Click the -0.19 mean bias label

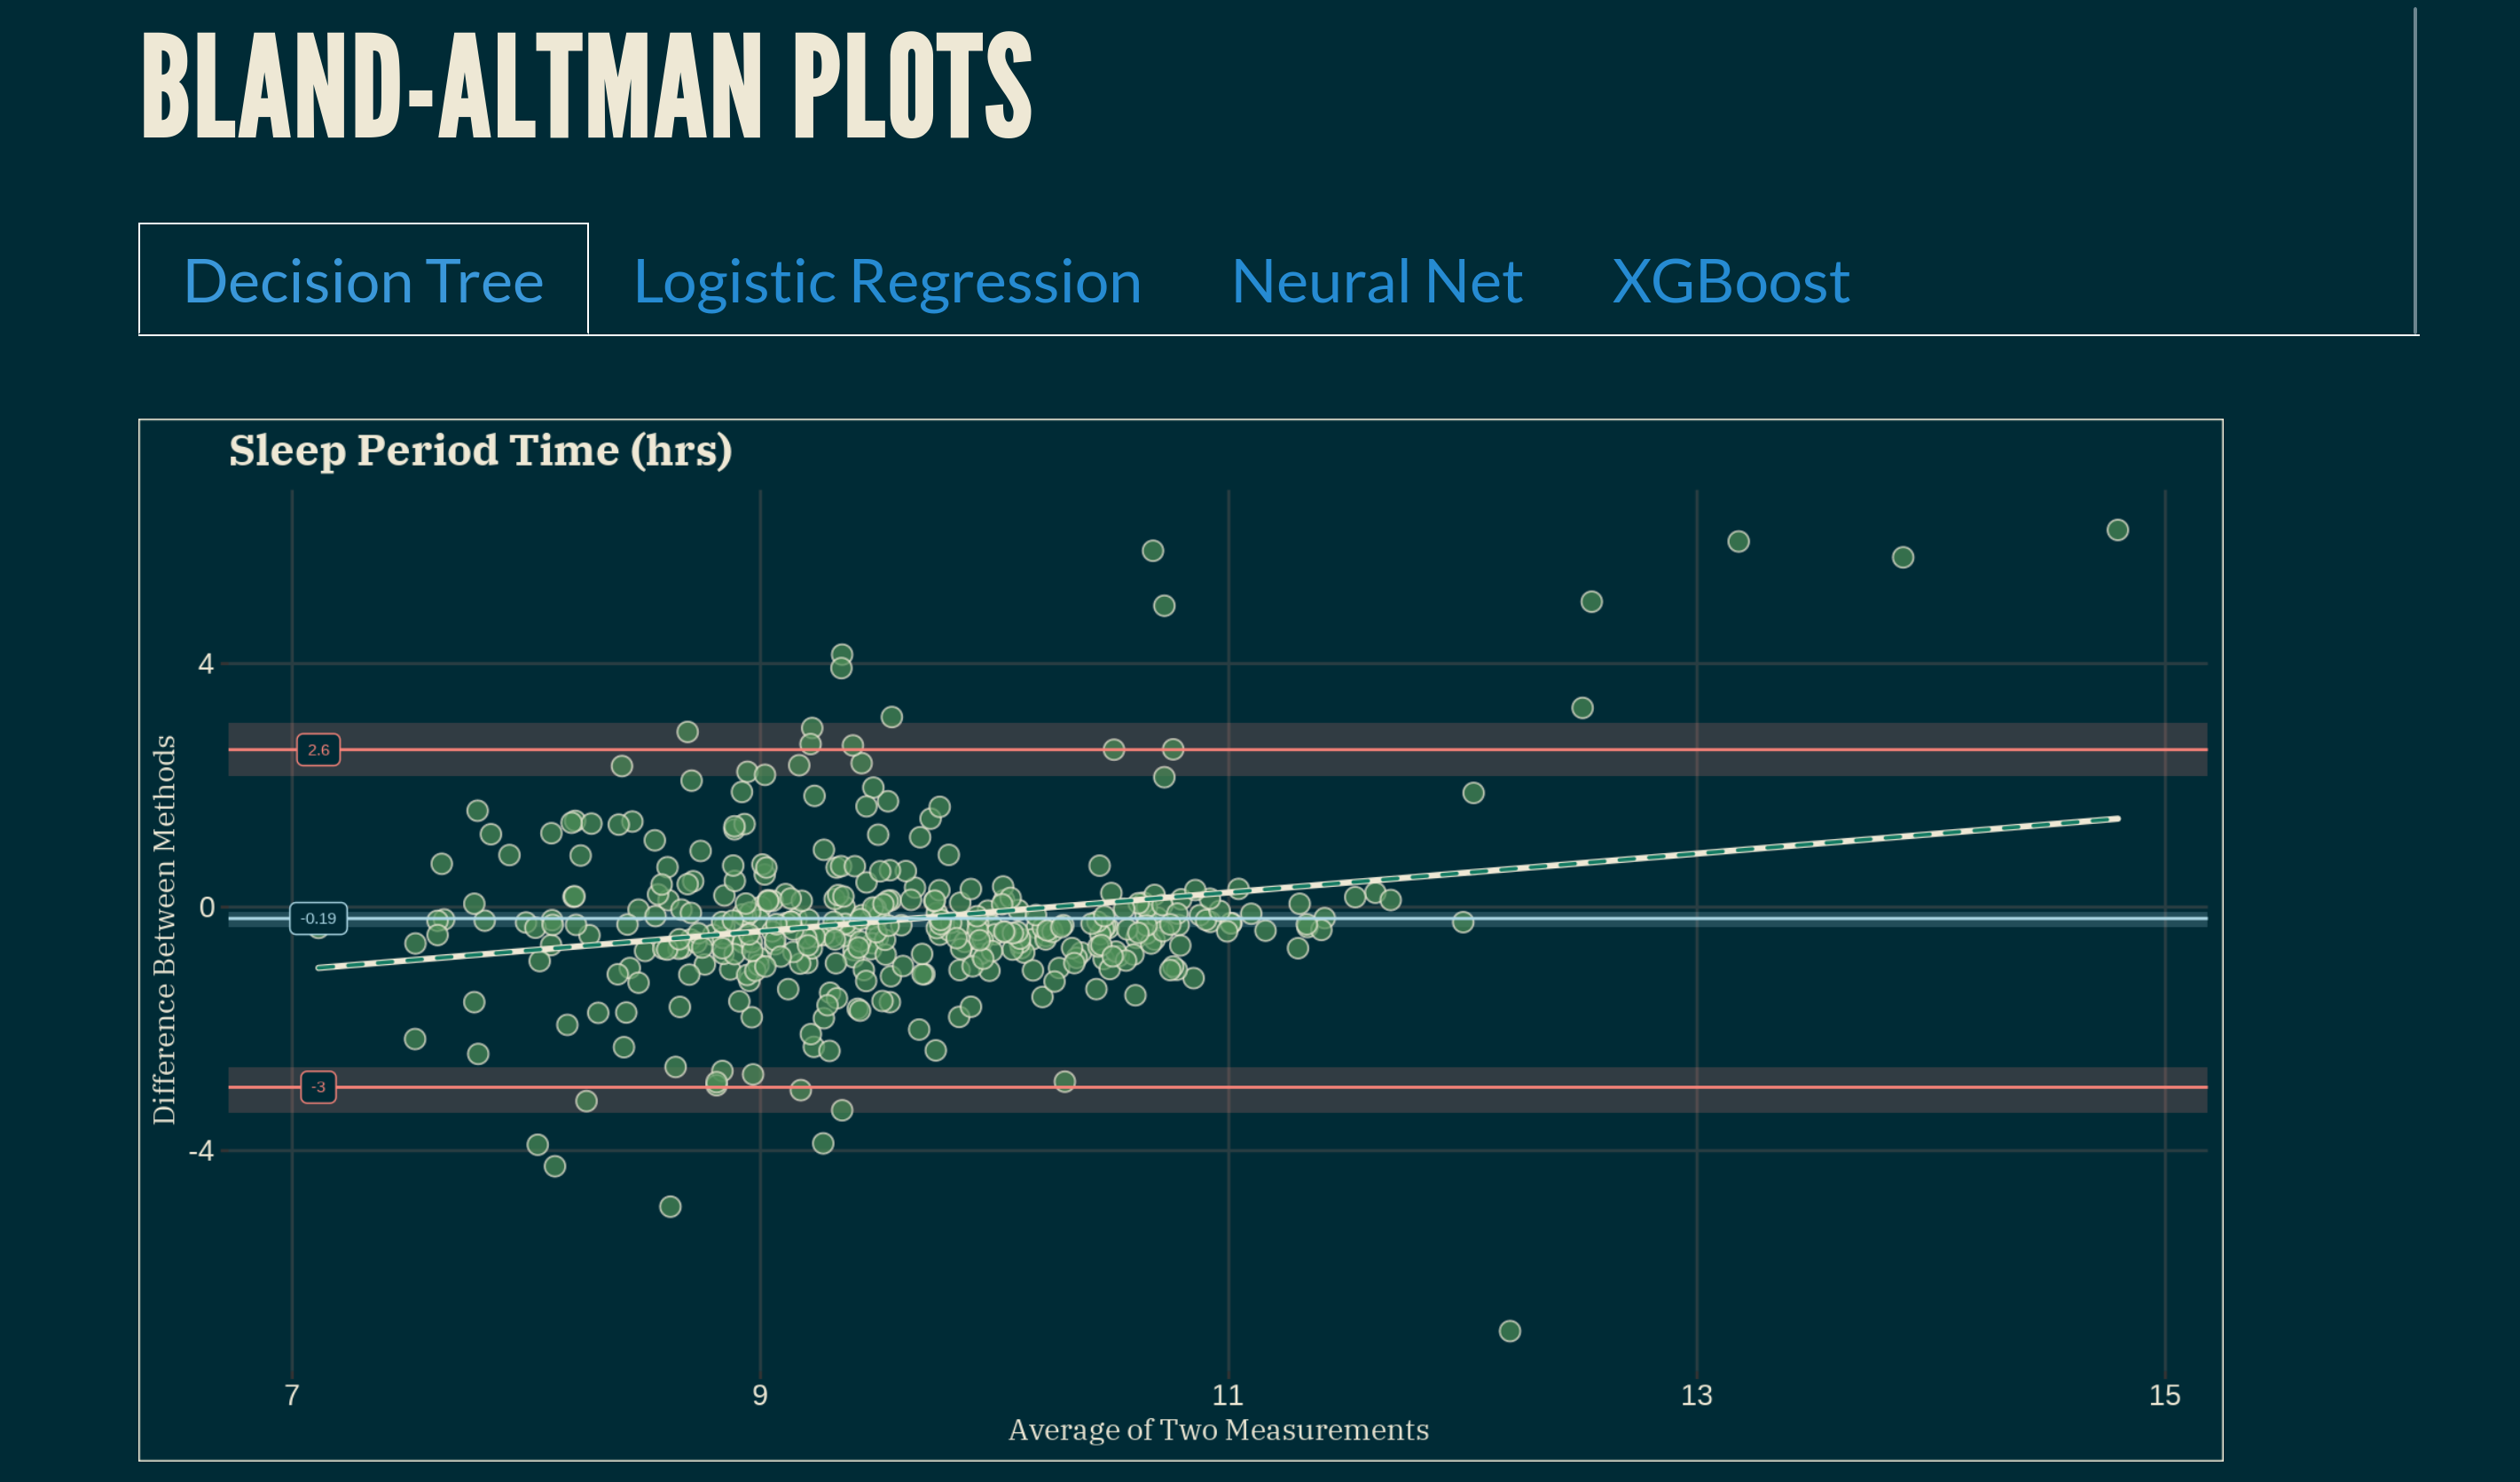pyautogui.click(x=318, y=918)
